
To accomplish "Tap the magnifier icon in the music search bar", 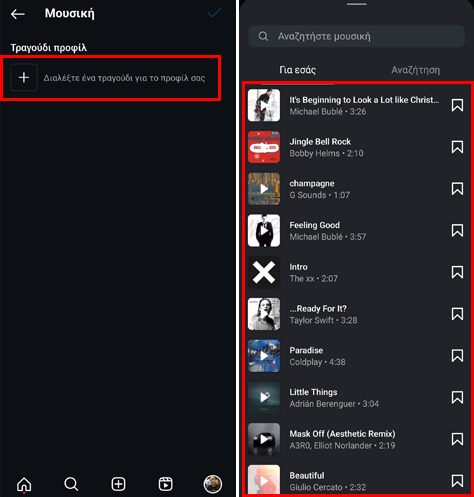I will click(x=263, y=36).
